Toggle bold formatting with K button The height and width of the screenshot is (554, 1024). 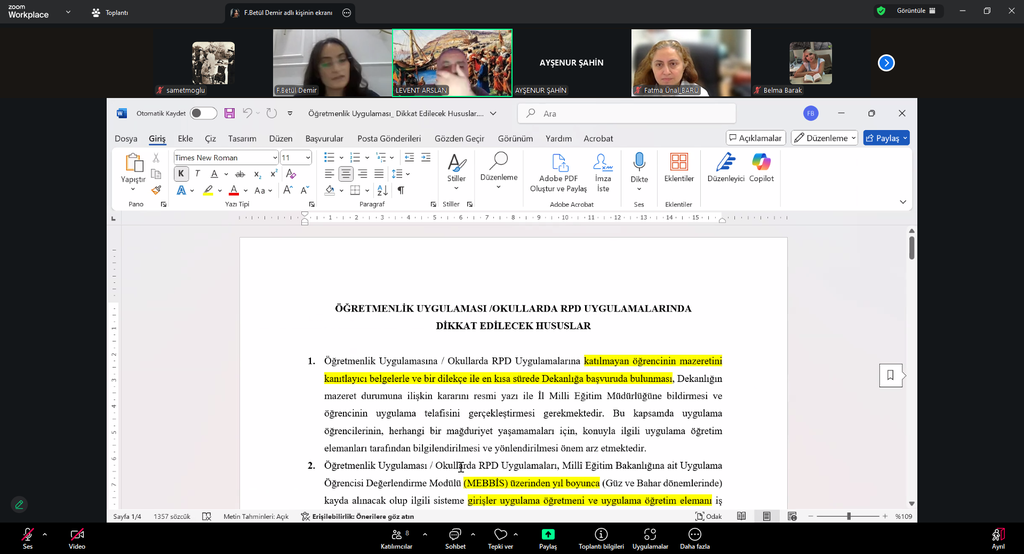[x=181, y=174]
